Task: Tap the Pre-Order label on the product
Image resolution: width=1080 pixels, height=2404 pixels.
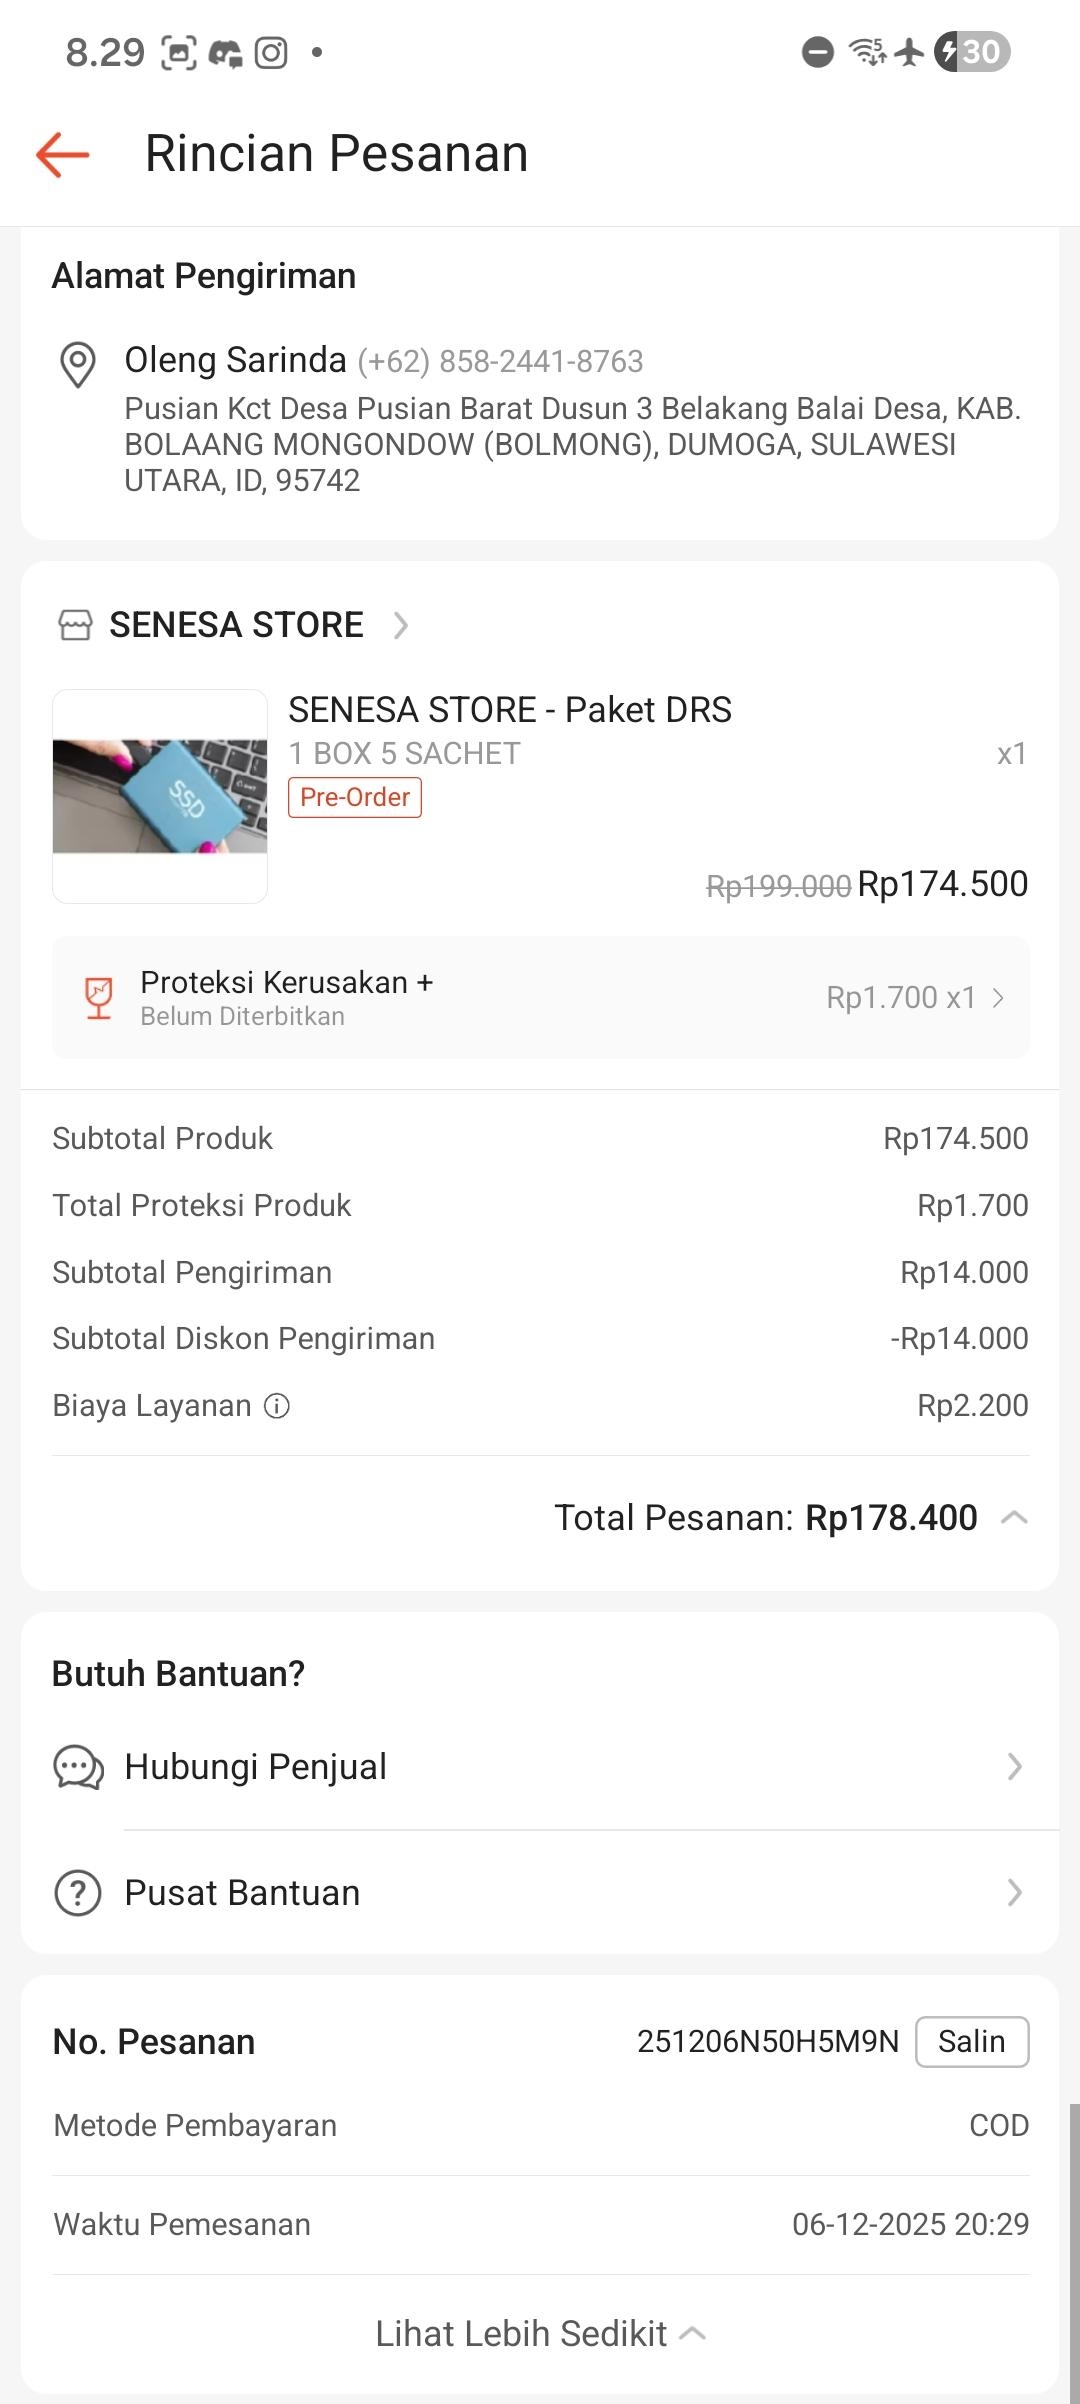Action: click(355, 797)
